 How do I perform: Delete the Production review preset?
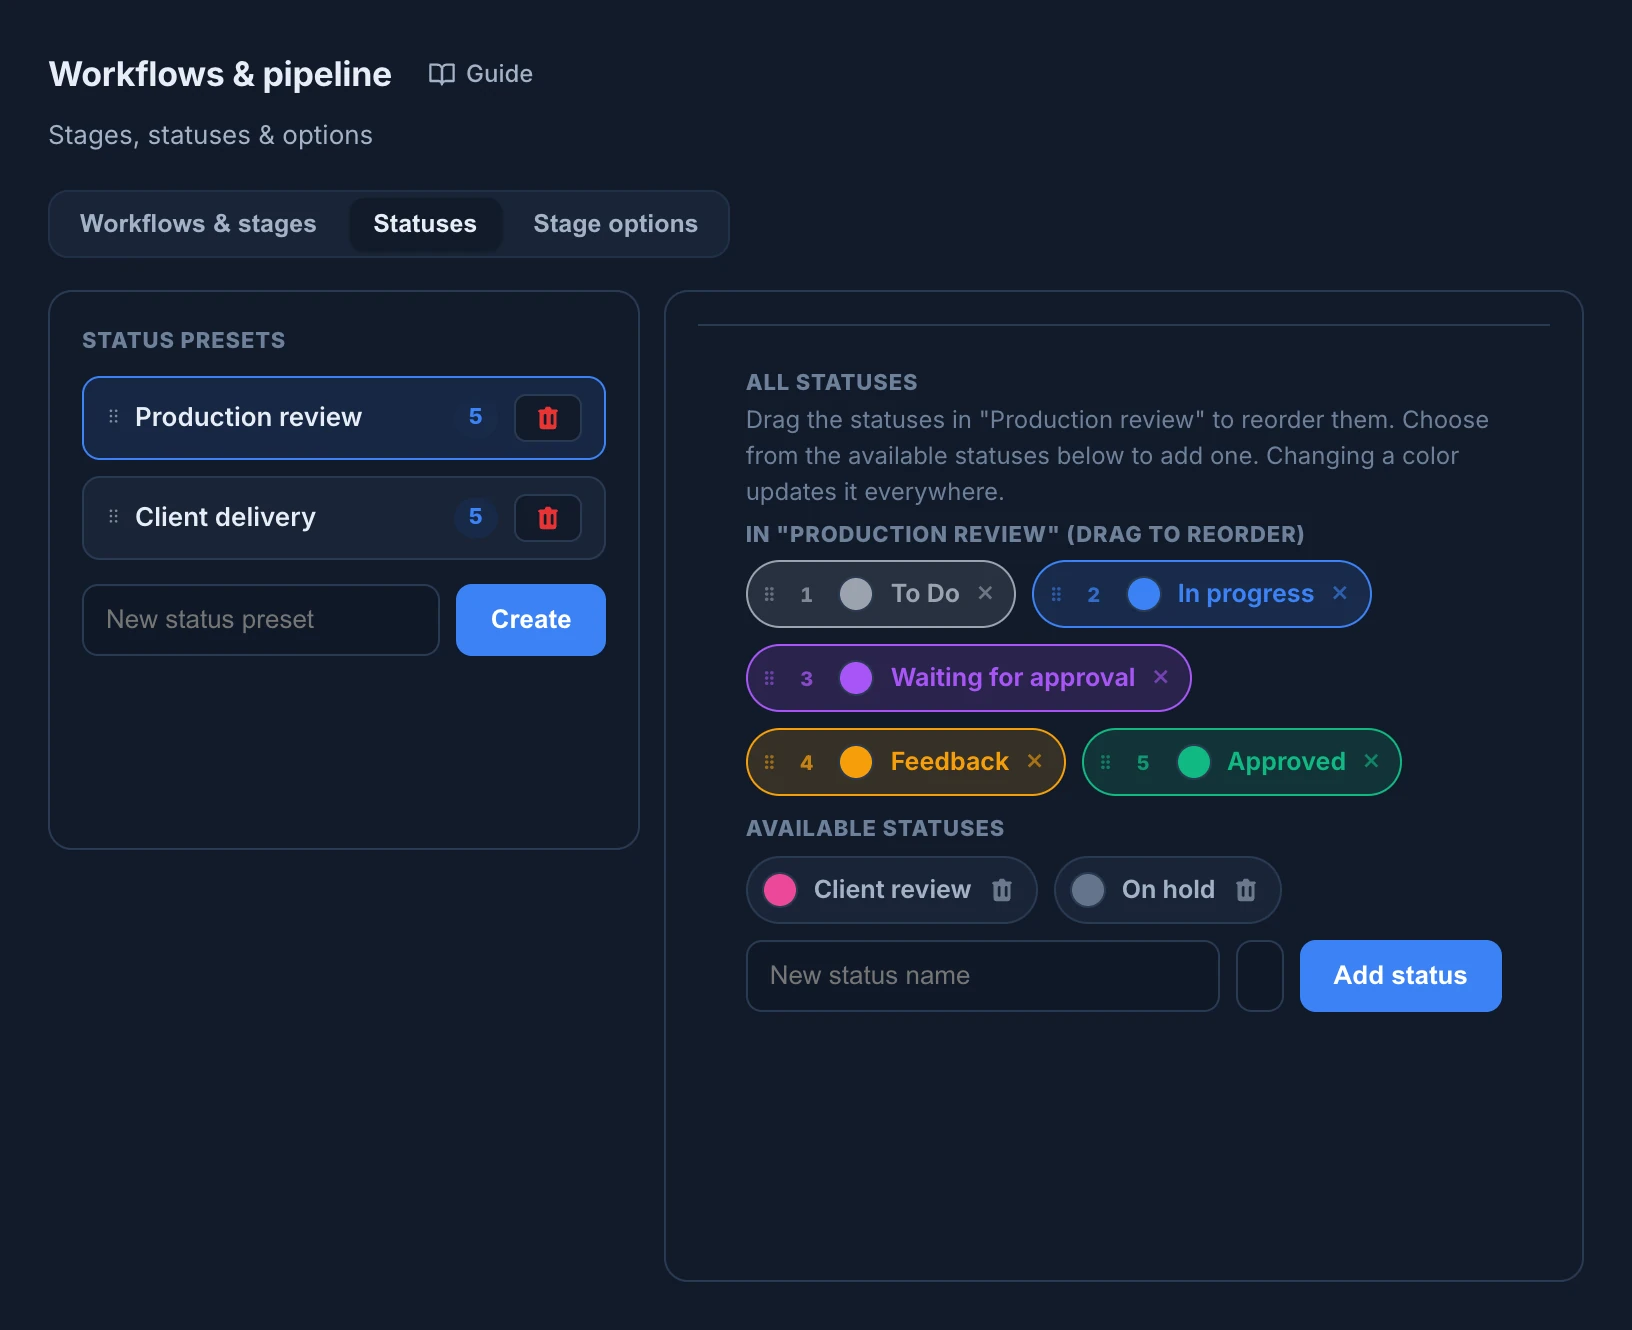click(x=548, y=418)
